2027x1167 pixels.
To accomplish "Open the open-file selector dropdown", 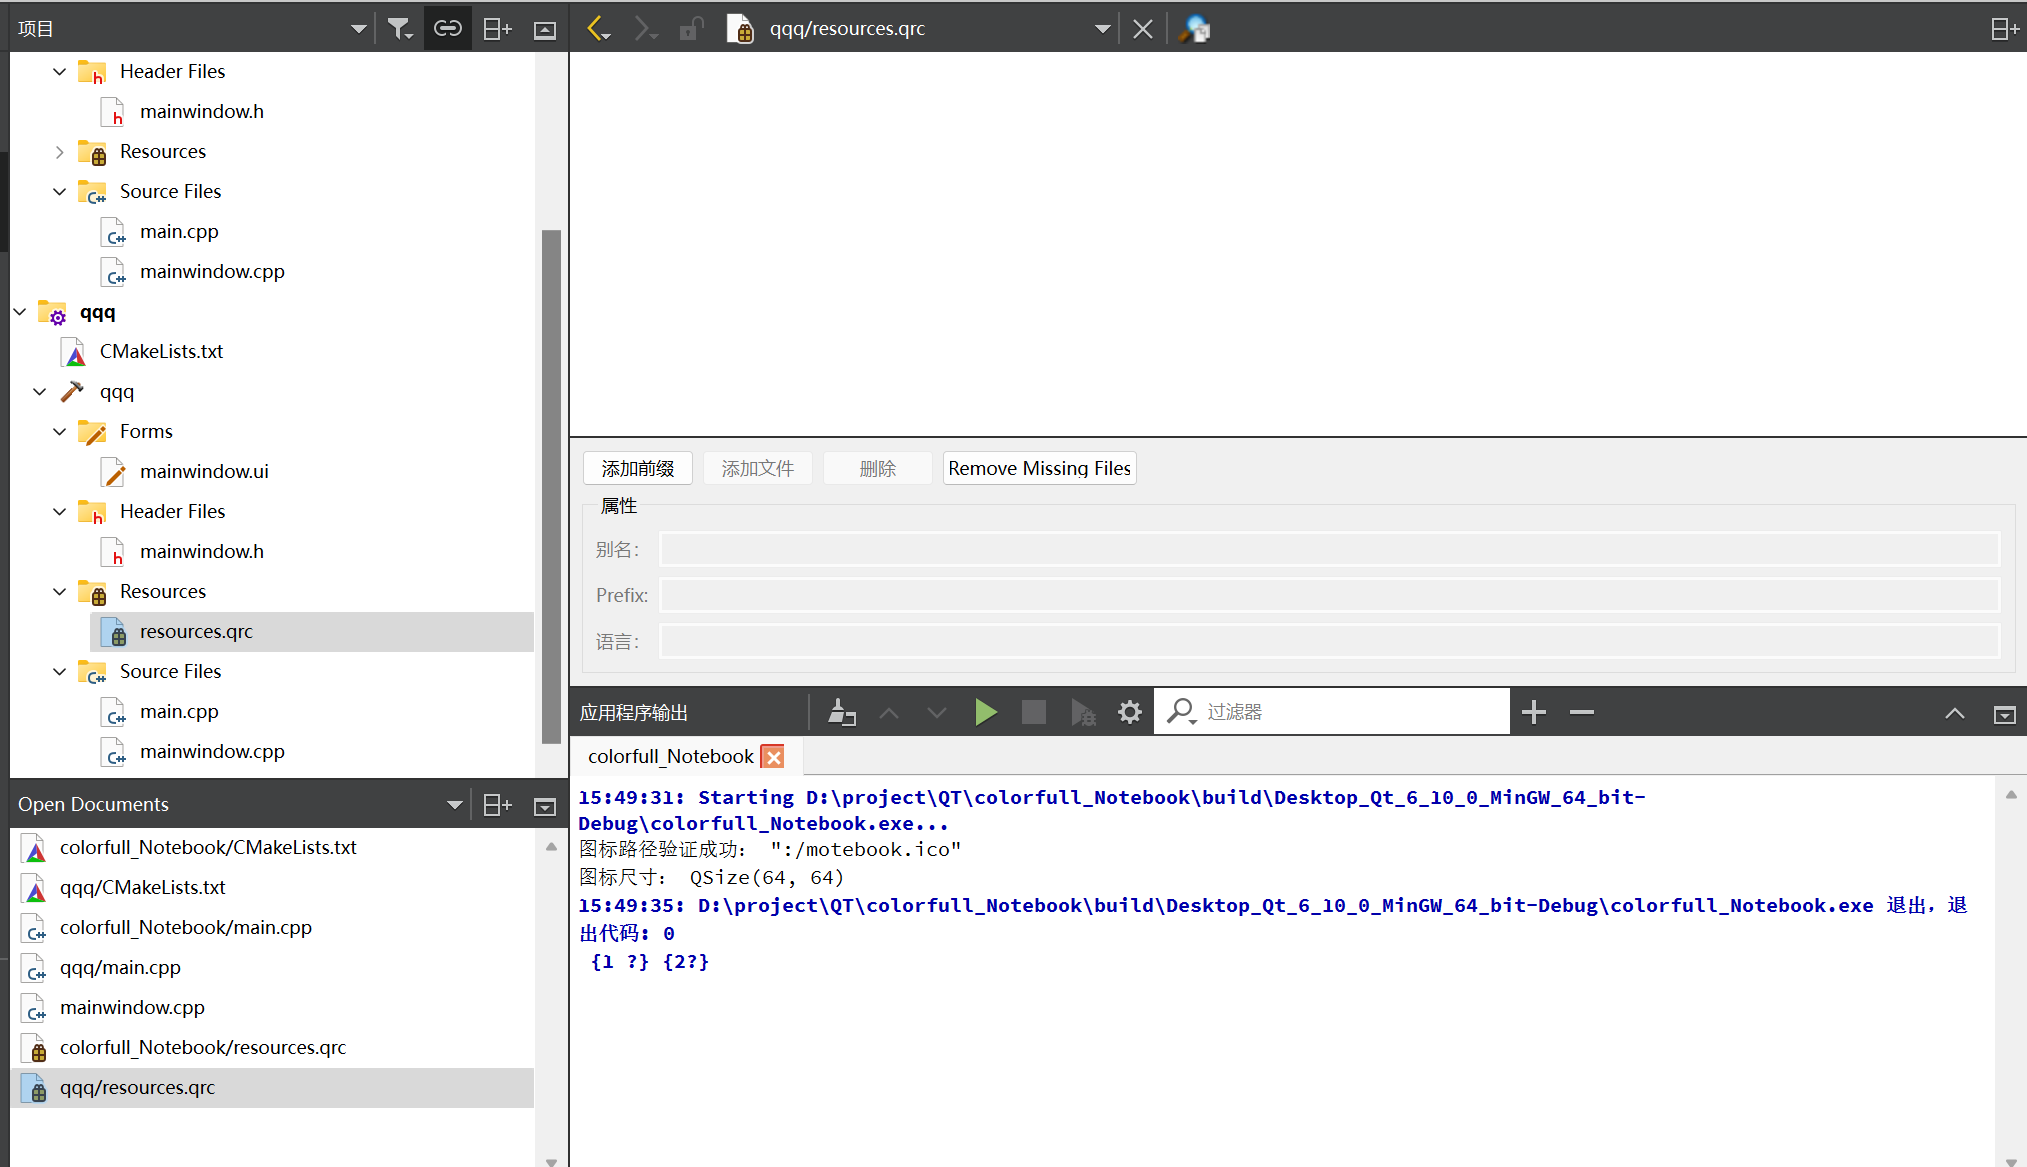I will [x=1102, y=29].
